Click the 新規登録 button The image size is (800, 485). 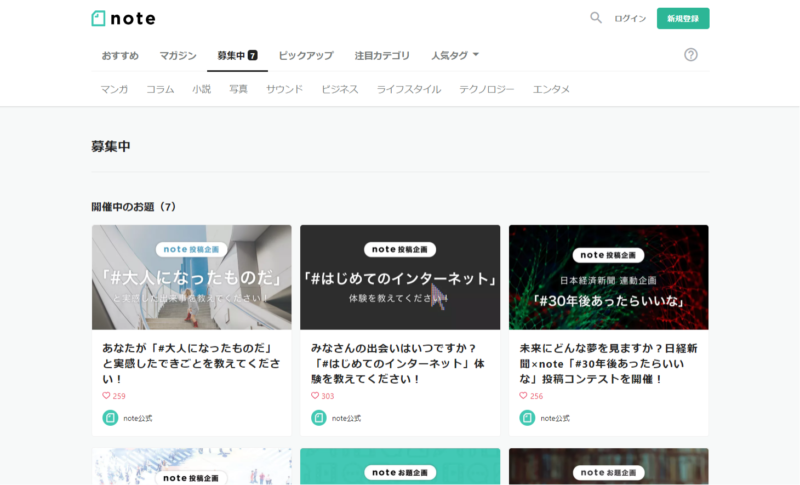coord(683,18)
